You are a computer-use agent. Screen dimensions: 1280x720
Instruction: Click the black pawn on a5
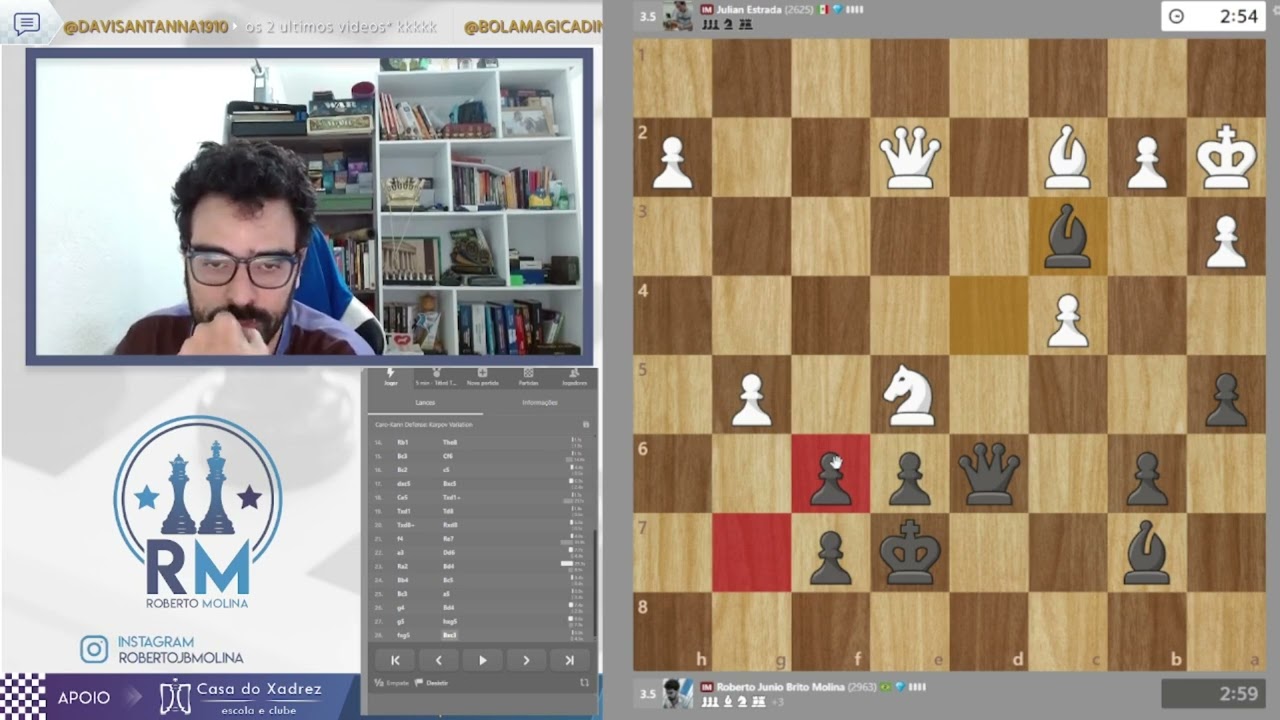pyautogui.click(x=1226, y=399)
